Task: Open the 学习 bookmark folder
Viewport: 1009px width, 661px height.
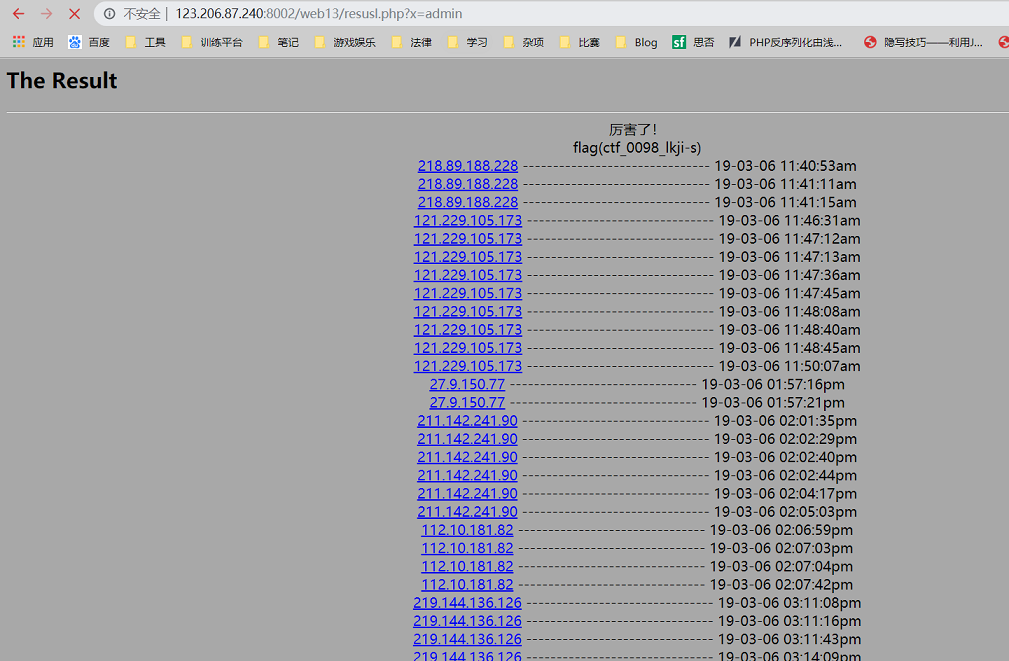Action: tap(468, 42)
